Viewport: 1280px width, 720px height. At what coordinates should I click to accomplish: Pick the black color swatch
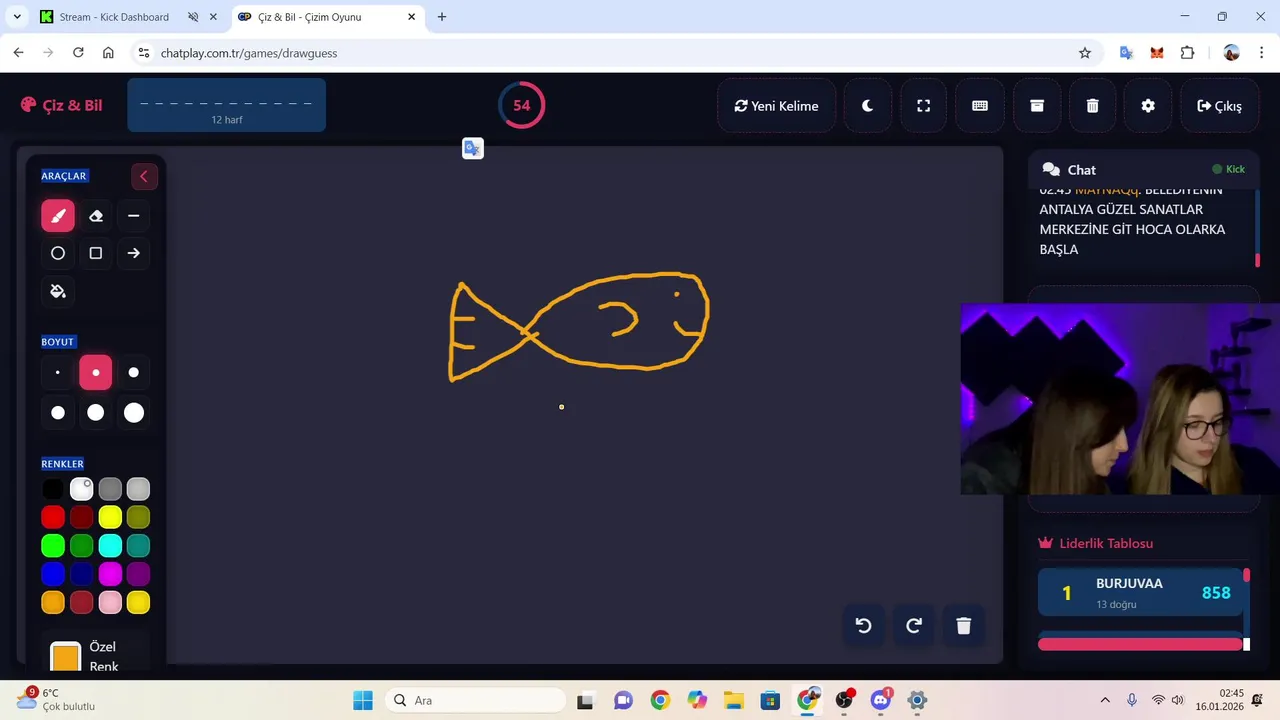tap(53, 489)
